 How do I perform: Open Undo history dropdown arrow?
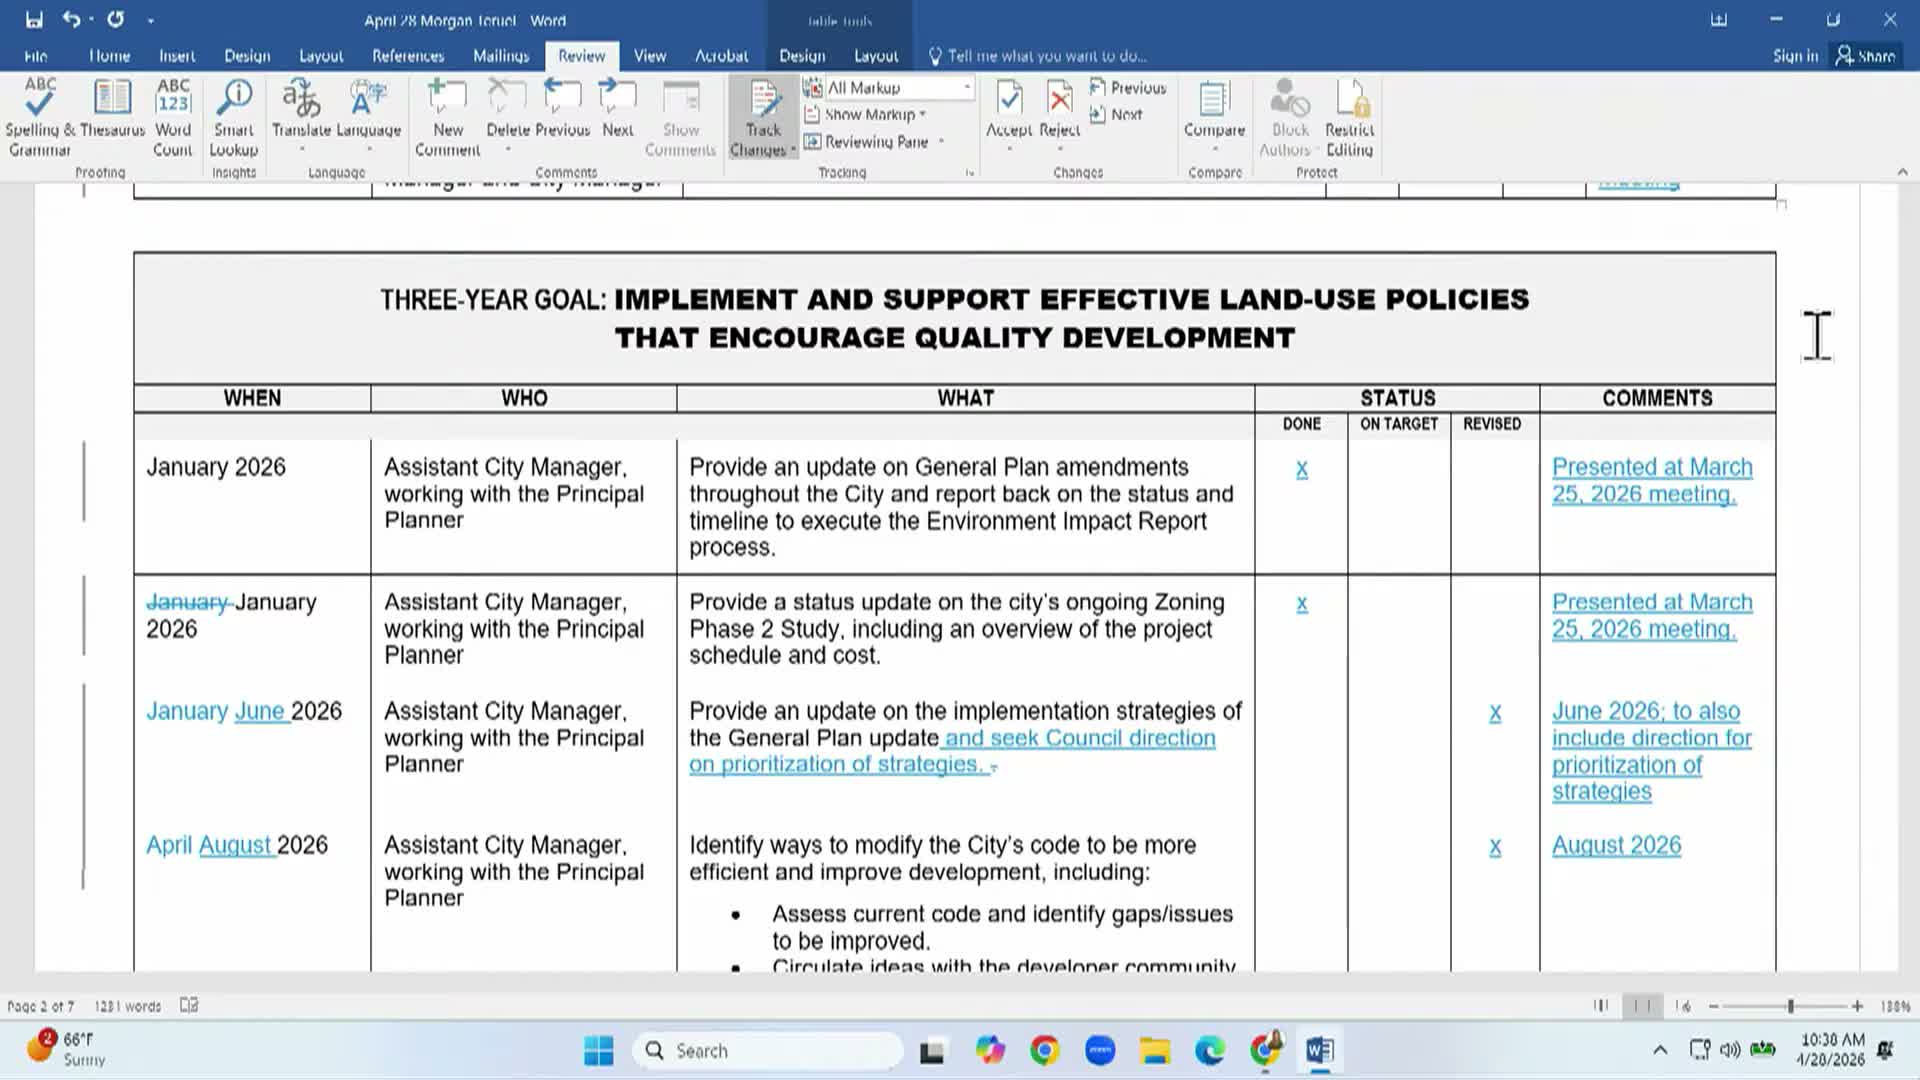90,19
